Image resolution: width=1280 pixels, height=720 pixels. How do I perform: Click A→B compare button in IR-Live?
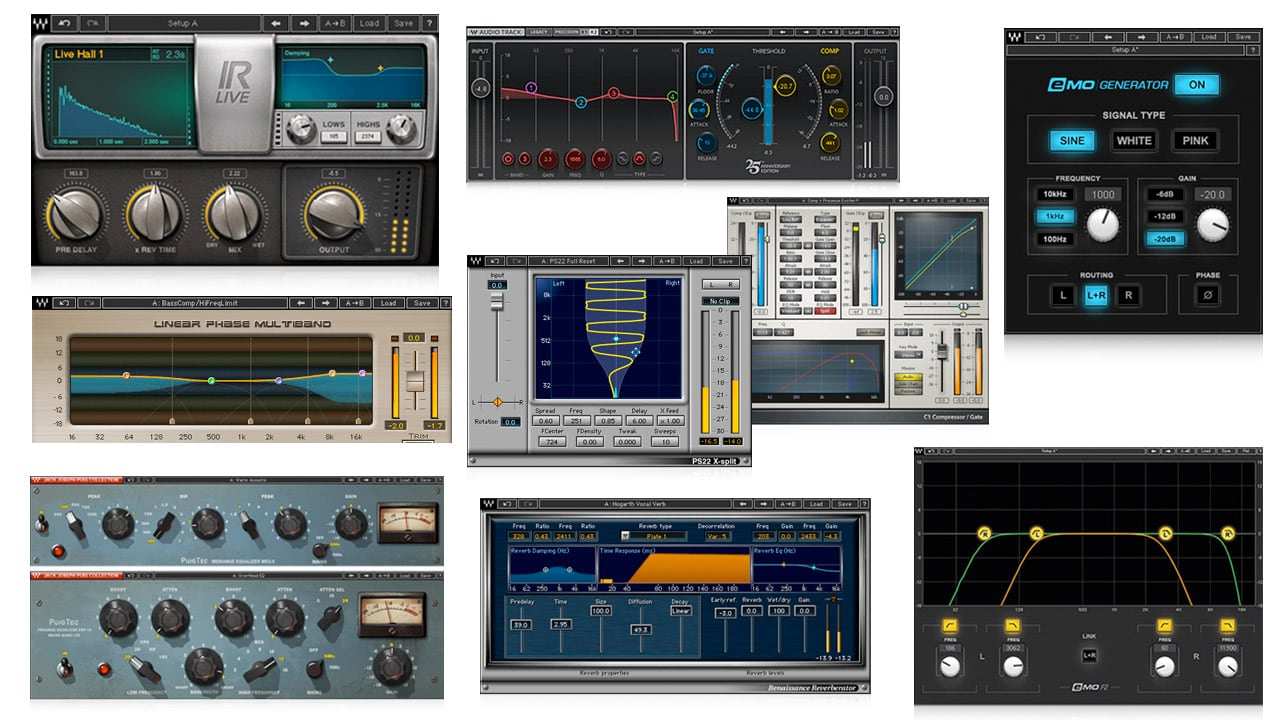[x=334, y=22]
